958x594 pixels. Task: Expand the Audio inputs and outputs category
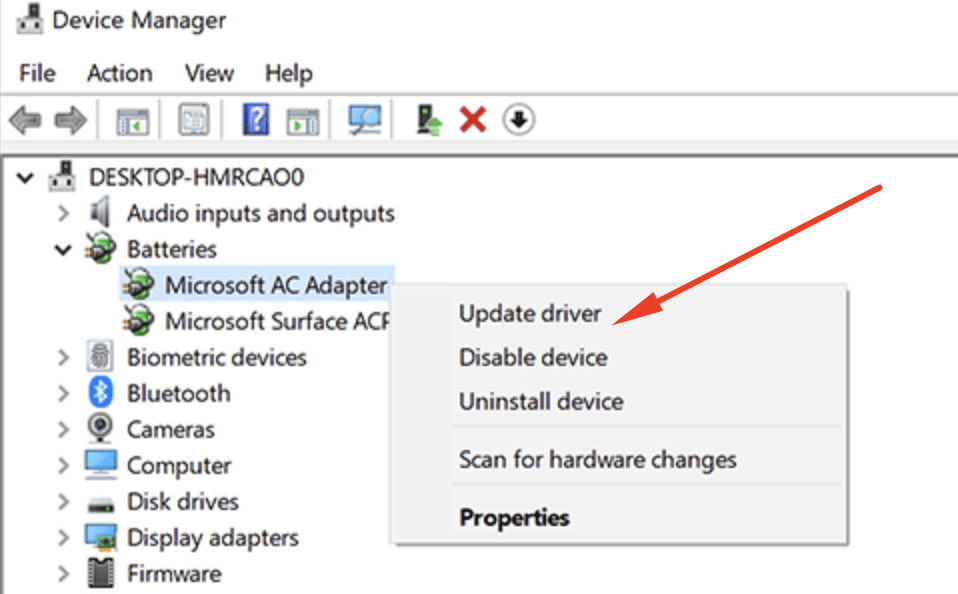coord(64,213)
